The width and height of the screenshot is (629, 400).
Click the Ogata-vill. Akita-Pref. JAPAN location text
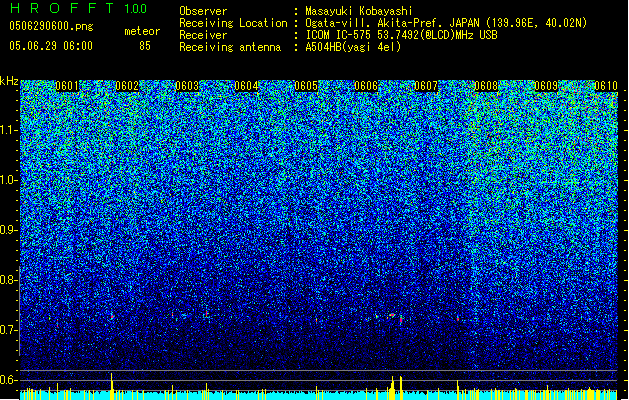[446, 23]
